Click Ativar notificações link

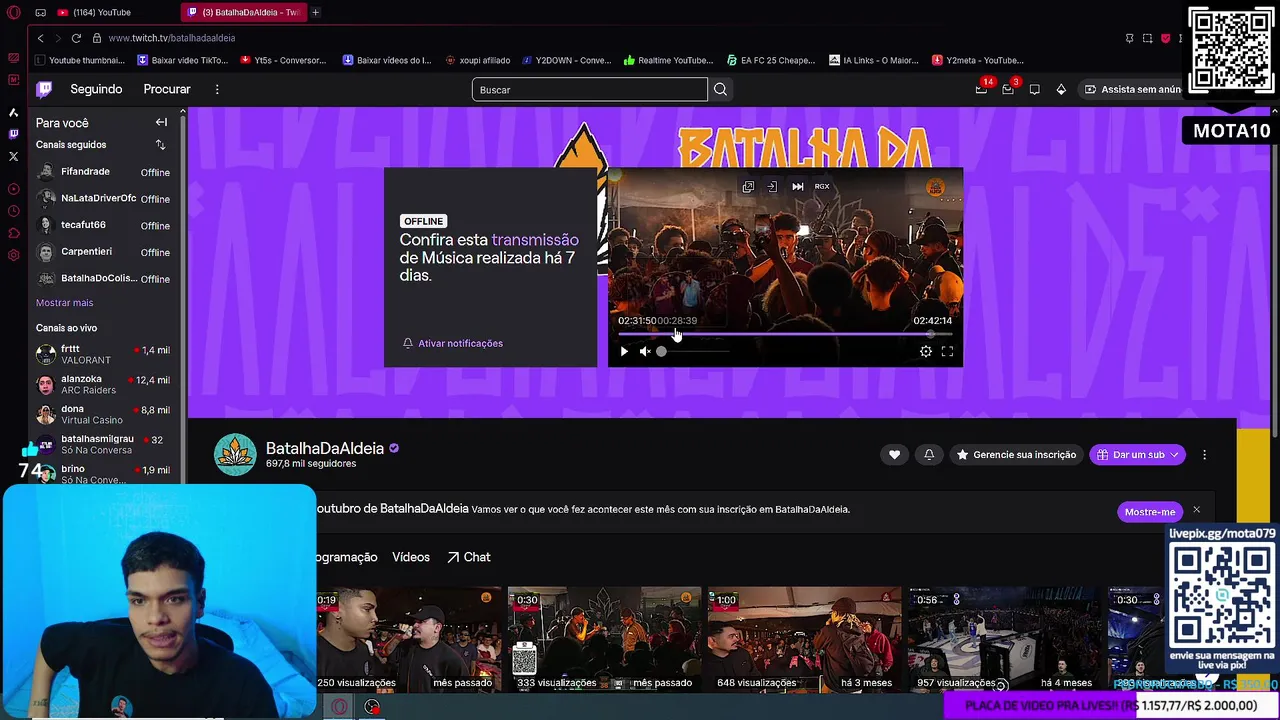click(452, 343)
